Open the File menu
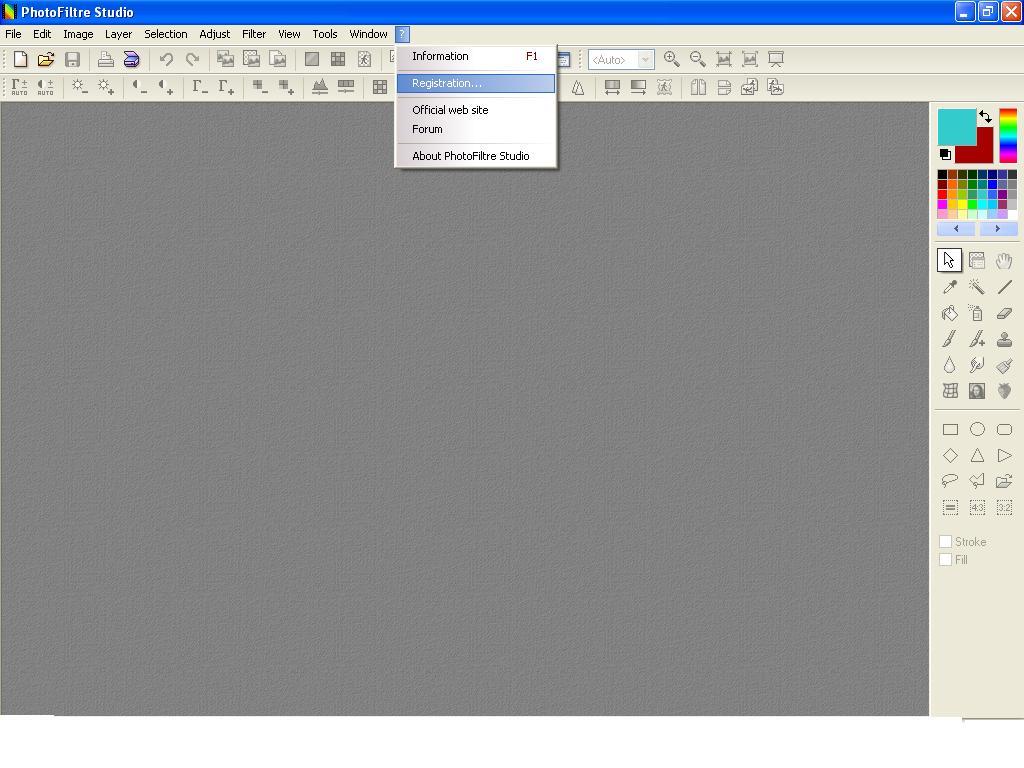Screen dimensions: 1024x768 point(13,34)
